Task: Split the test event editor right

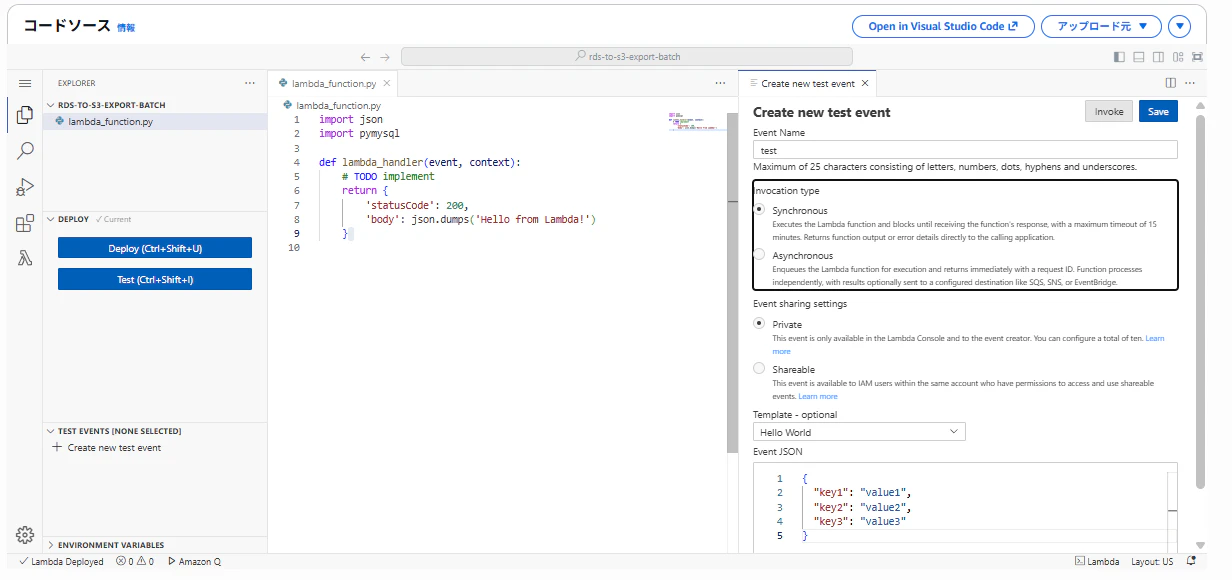Action: [1171, 83]
